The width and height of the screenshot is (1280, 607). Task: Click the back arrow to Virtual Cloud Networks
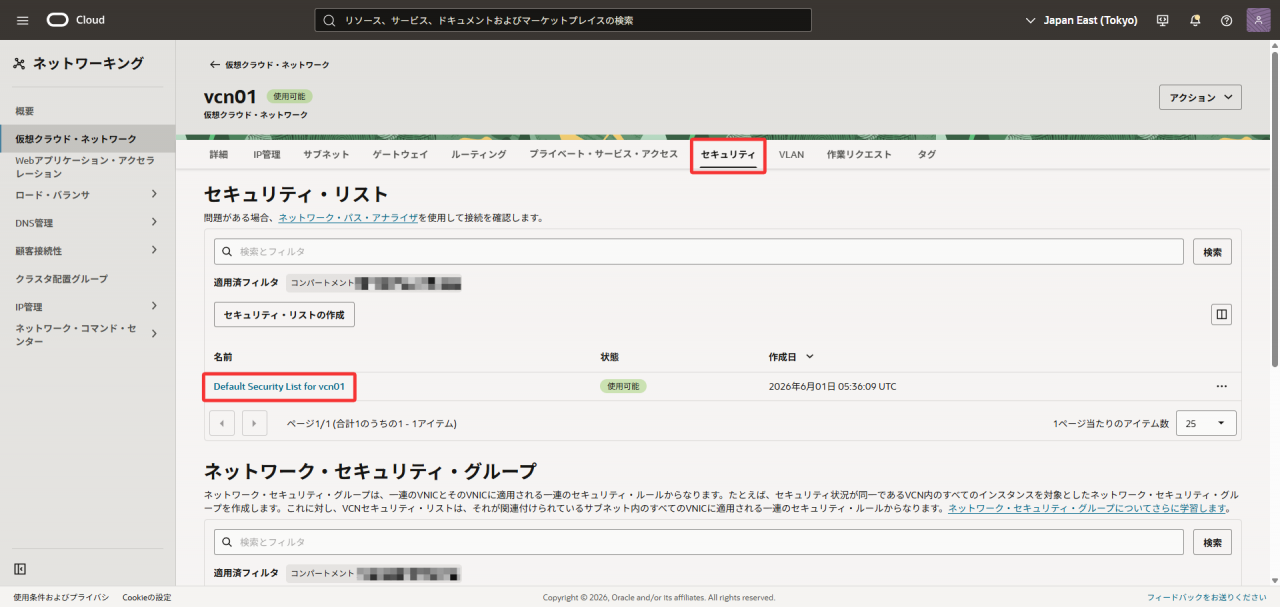pyautogui.click(x=214, y=64)
